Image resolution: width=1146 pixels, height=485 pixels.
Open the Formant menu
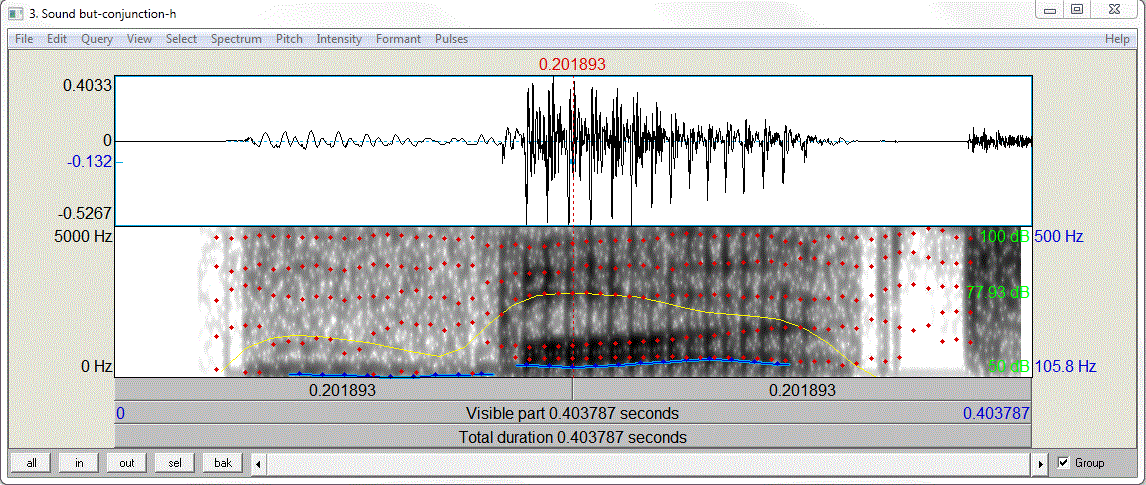coord(398,39)
